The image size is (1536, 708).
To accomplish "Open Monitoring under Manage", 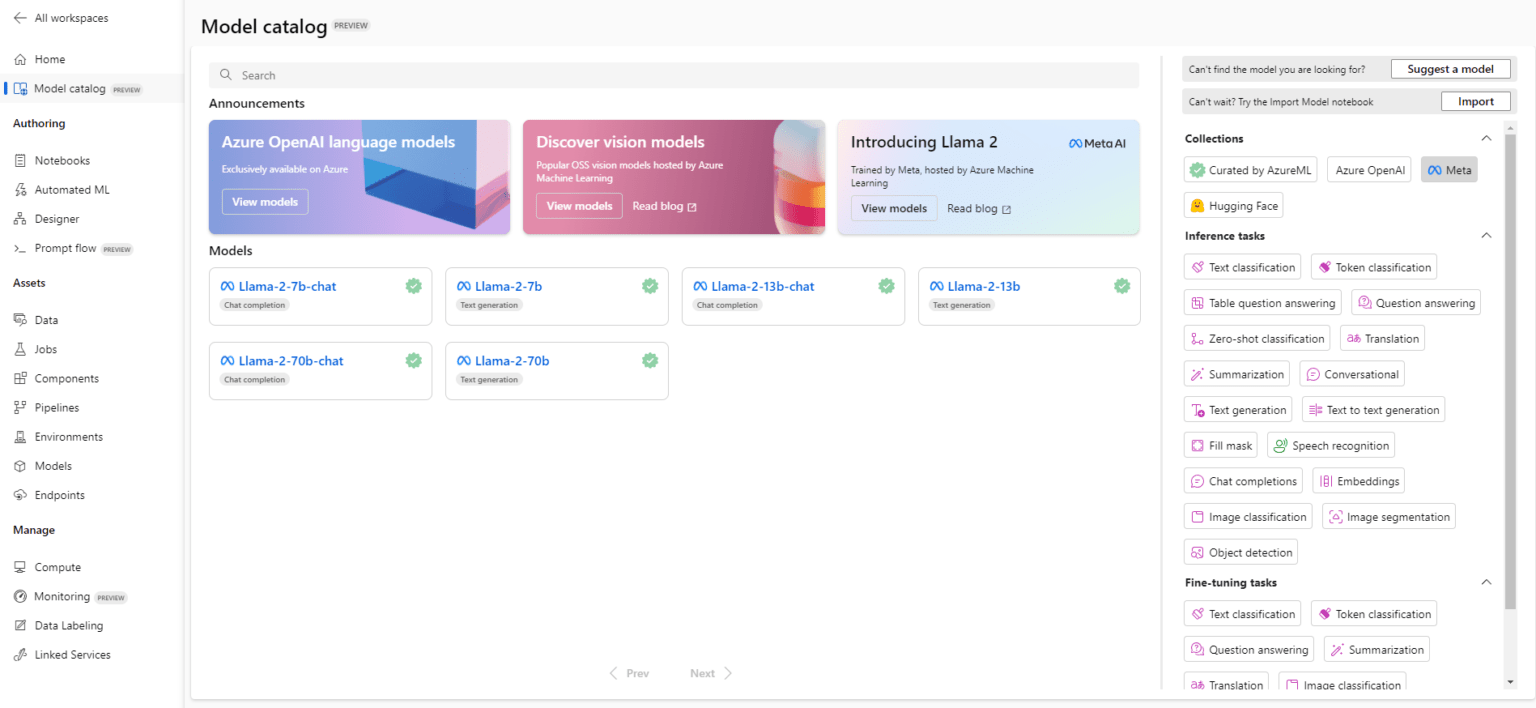I will (x=64, y=596).
